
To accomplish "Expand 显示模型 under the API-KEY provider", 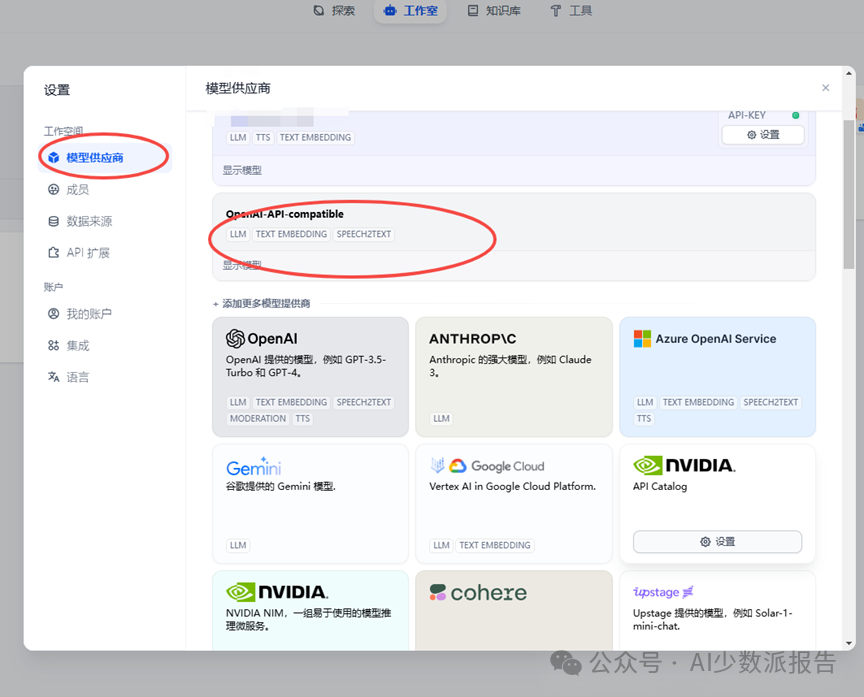I will click(242, 170).
